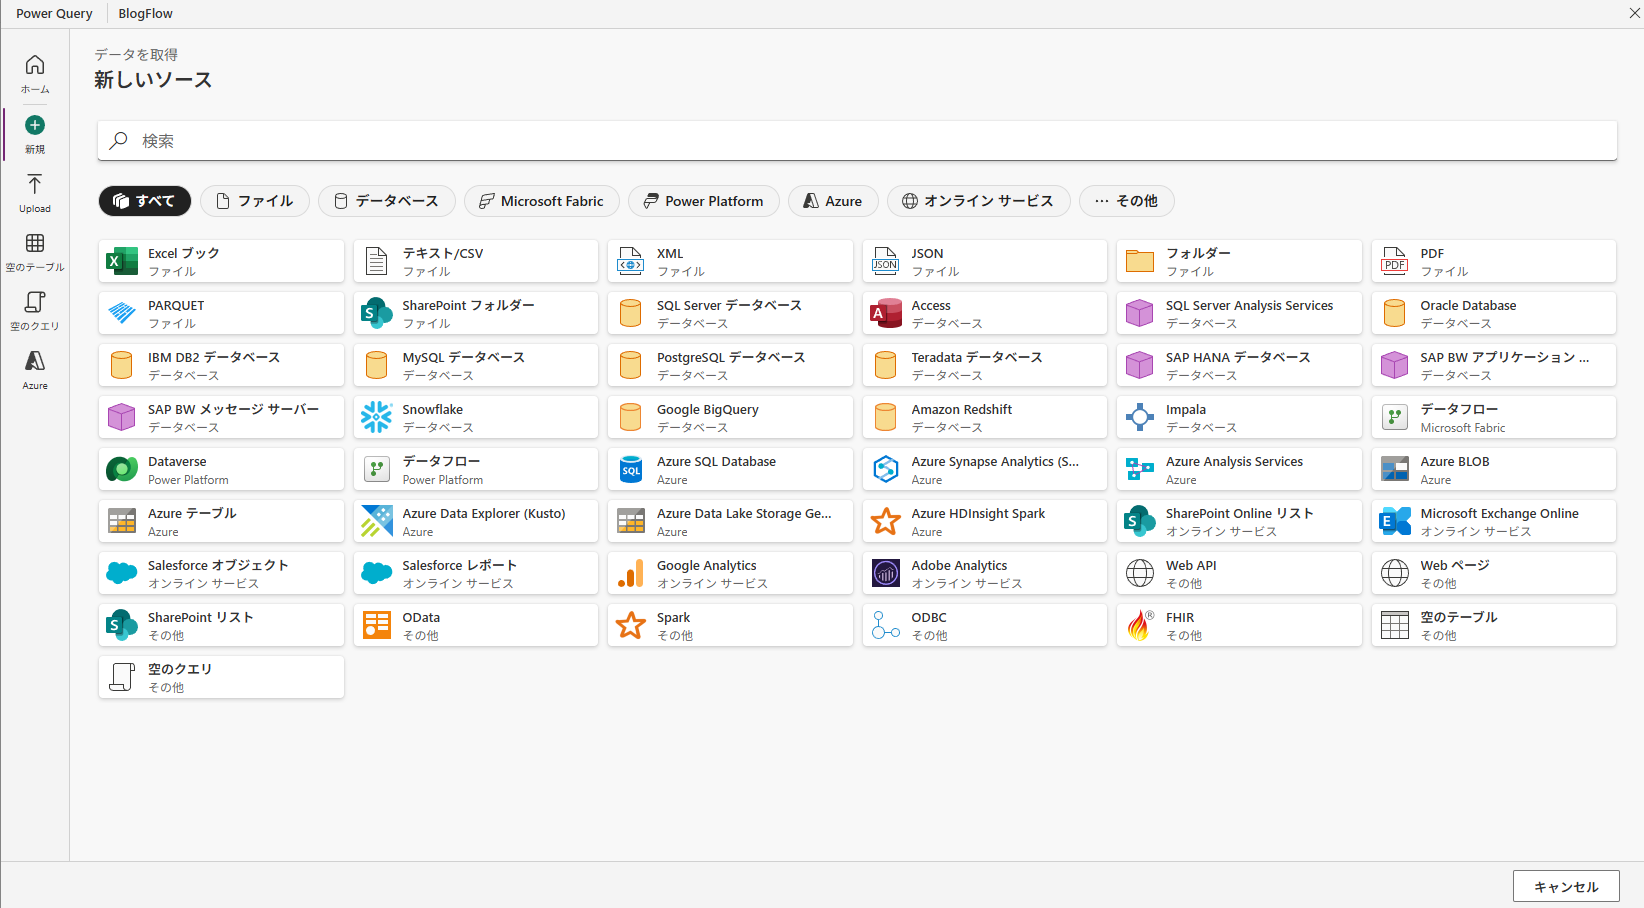Click the 空のクエリ sidebar icon
The height and width of the screenshot is (908, 1644).
(x=35, y=302)
